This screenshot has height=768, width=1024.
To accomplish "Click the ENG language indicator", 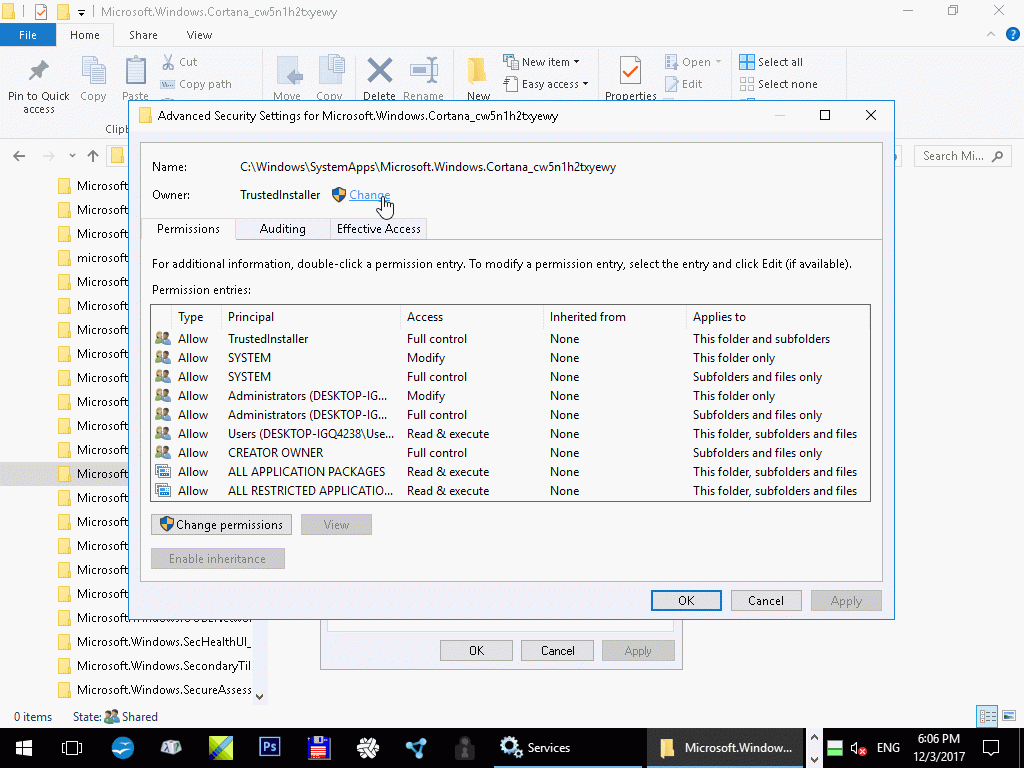I will pyautogui.click(x=888, y=748).
